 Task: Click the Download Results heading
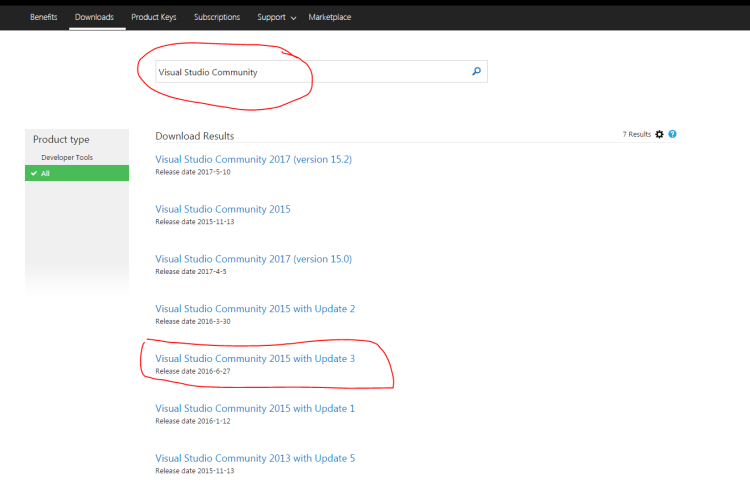tap(195, 136)
